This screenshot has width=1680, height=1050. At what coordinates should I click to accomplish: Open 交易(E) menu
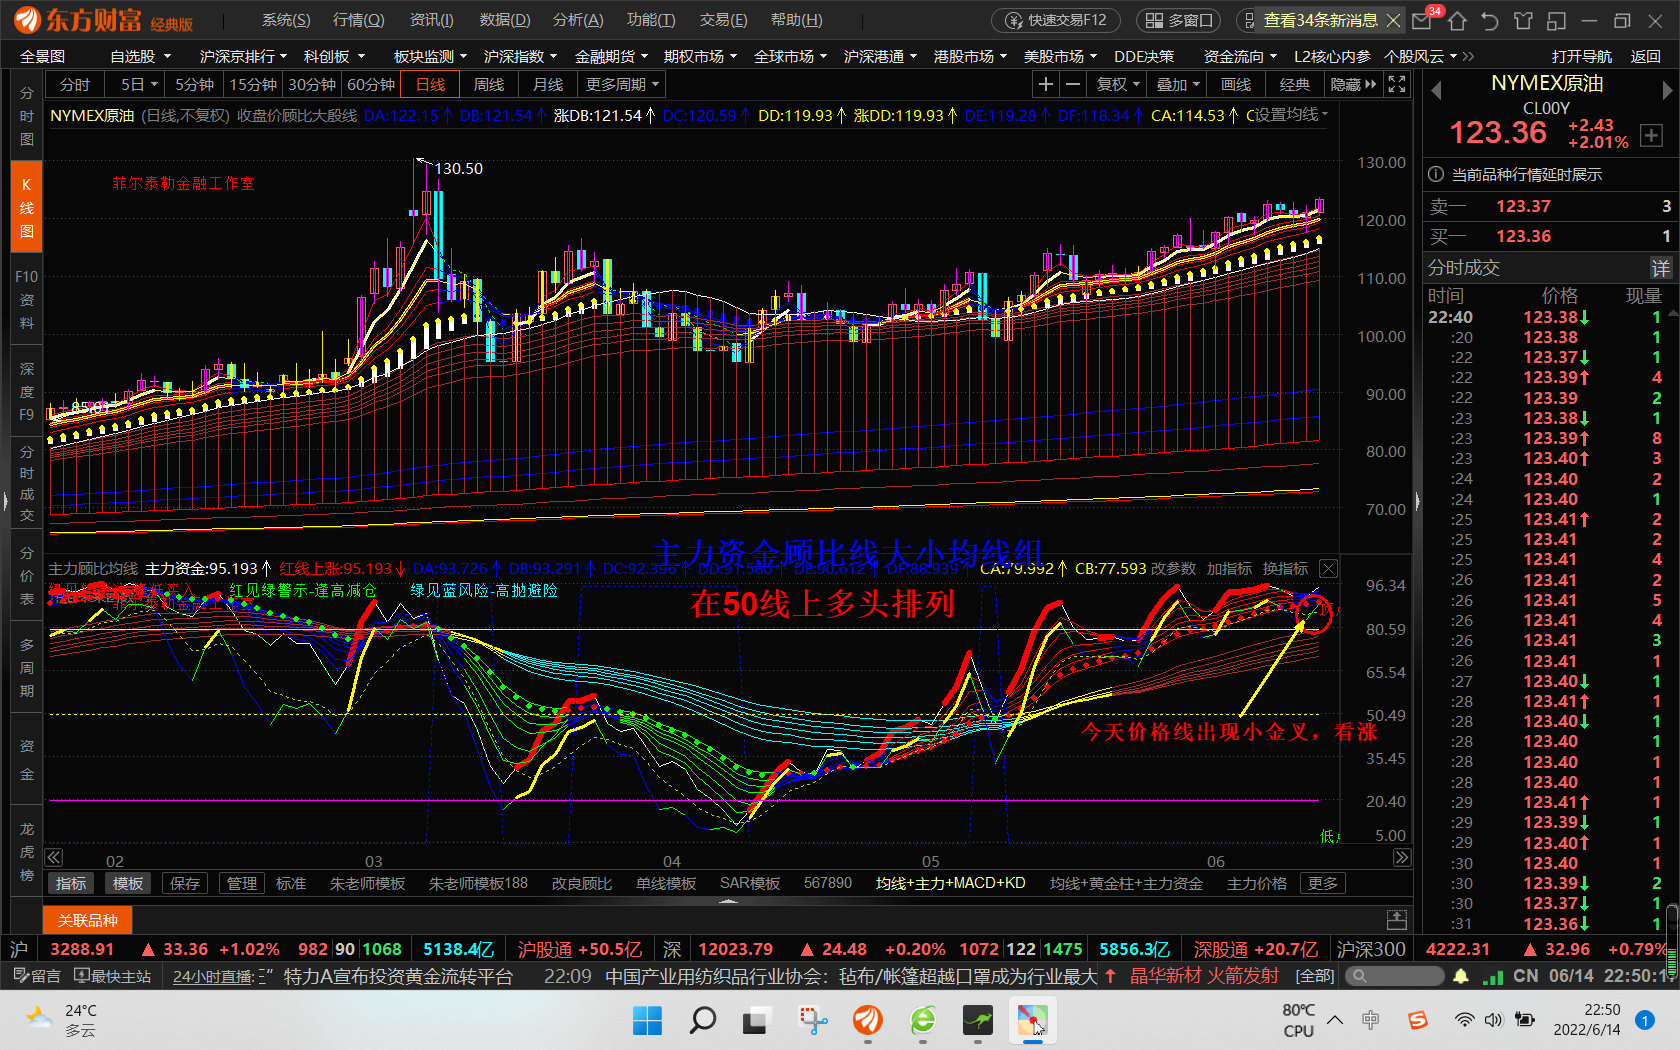(x=723, y=20)
